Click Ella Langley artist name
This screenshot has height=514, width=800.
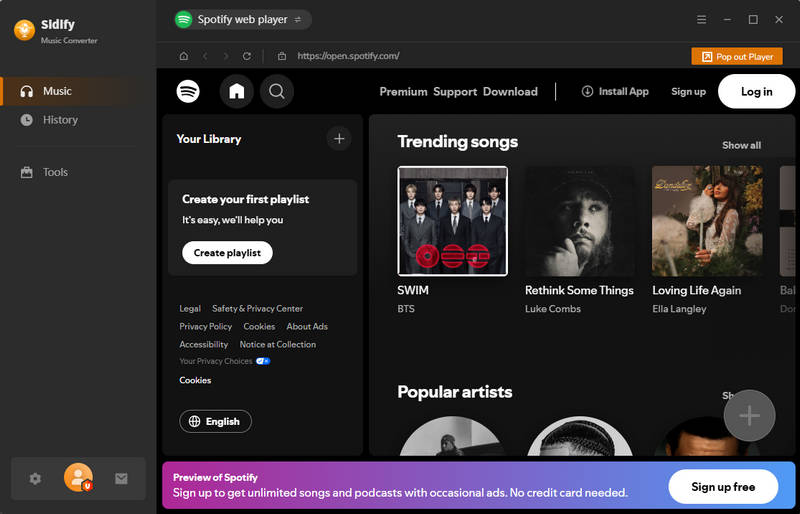point(679,309)
